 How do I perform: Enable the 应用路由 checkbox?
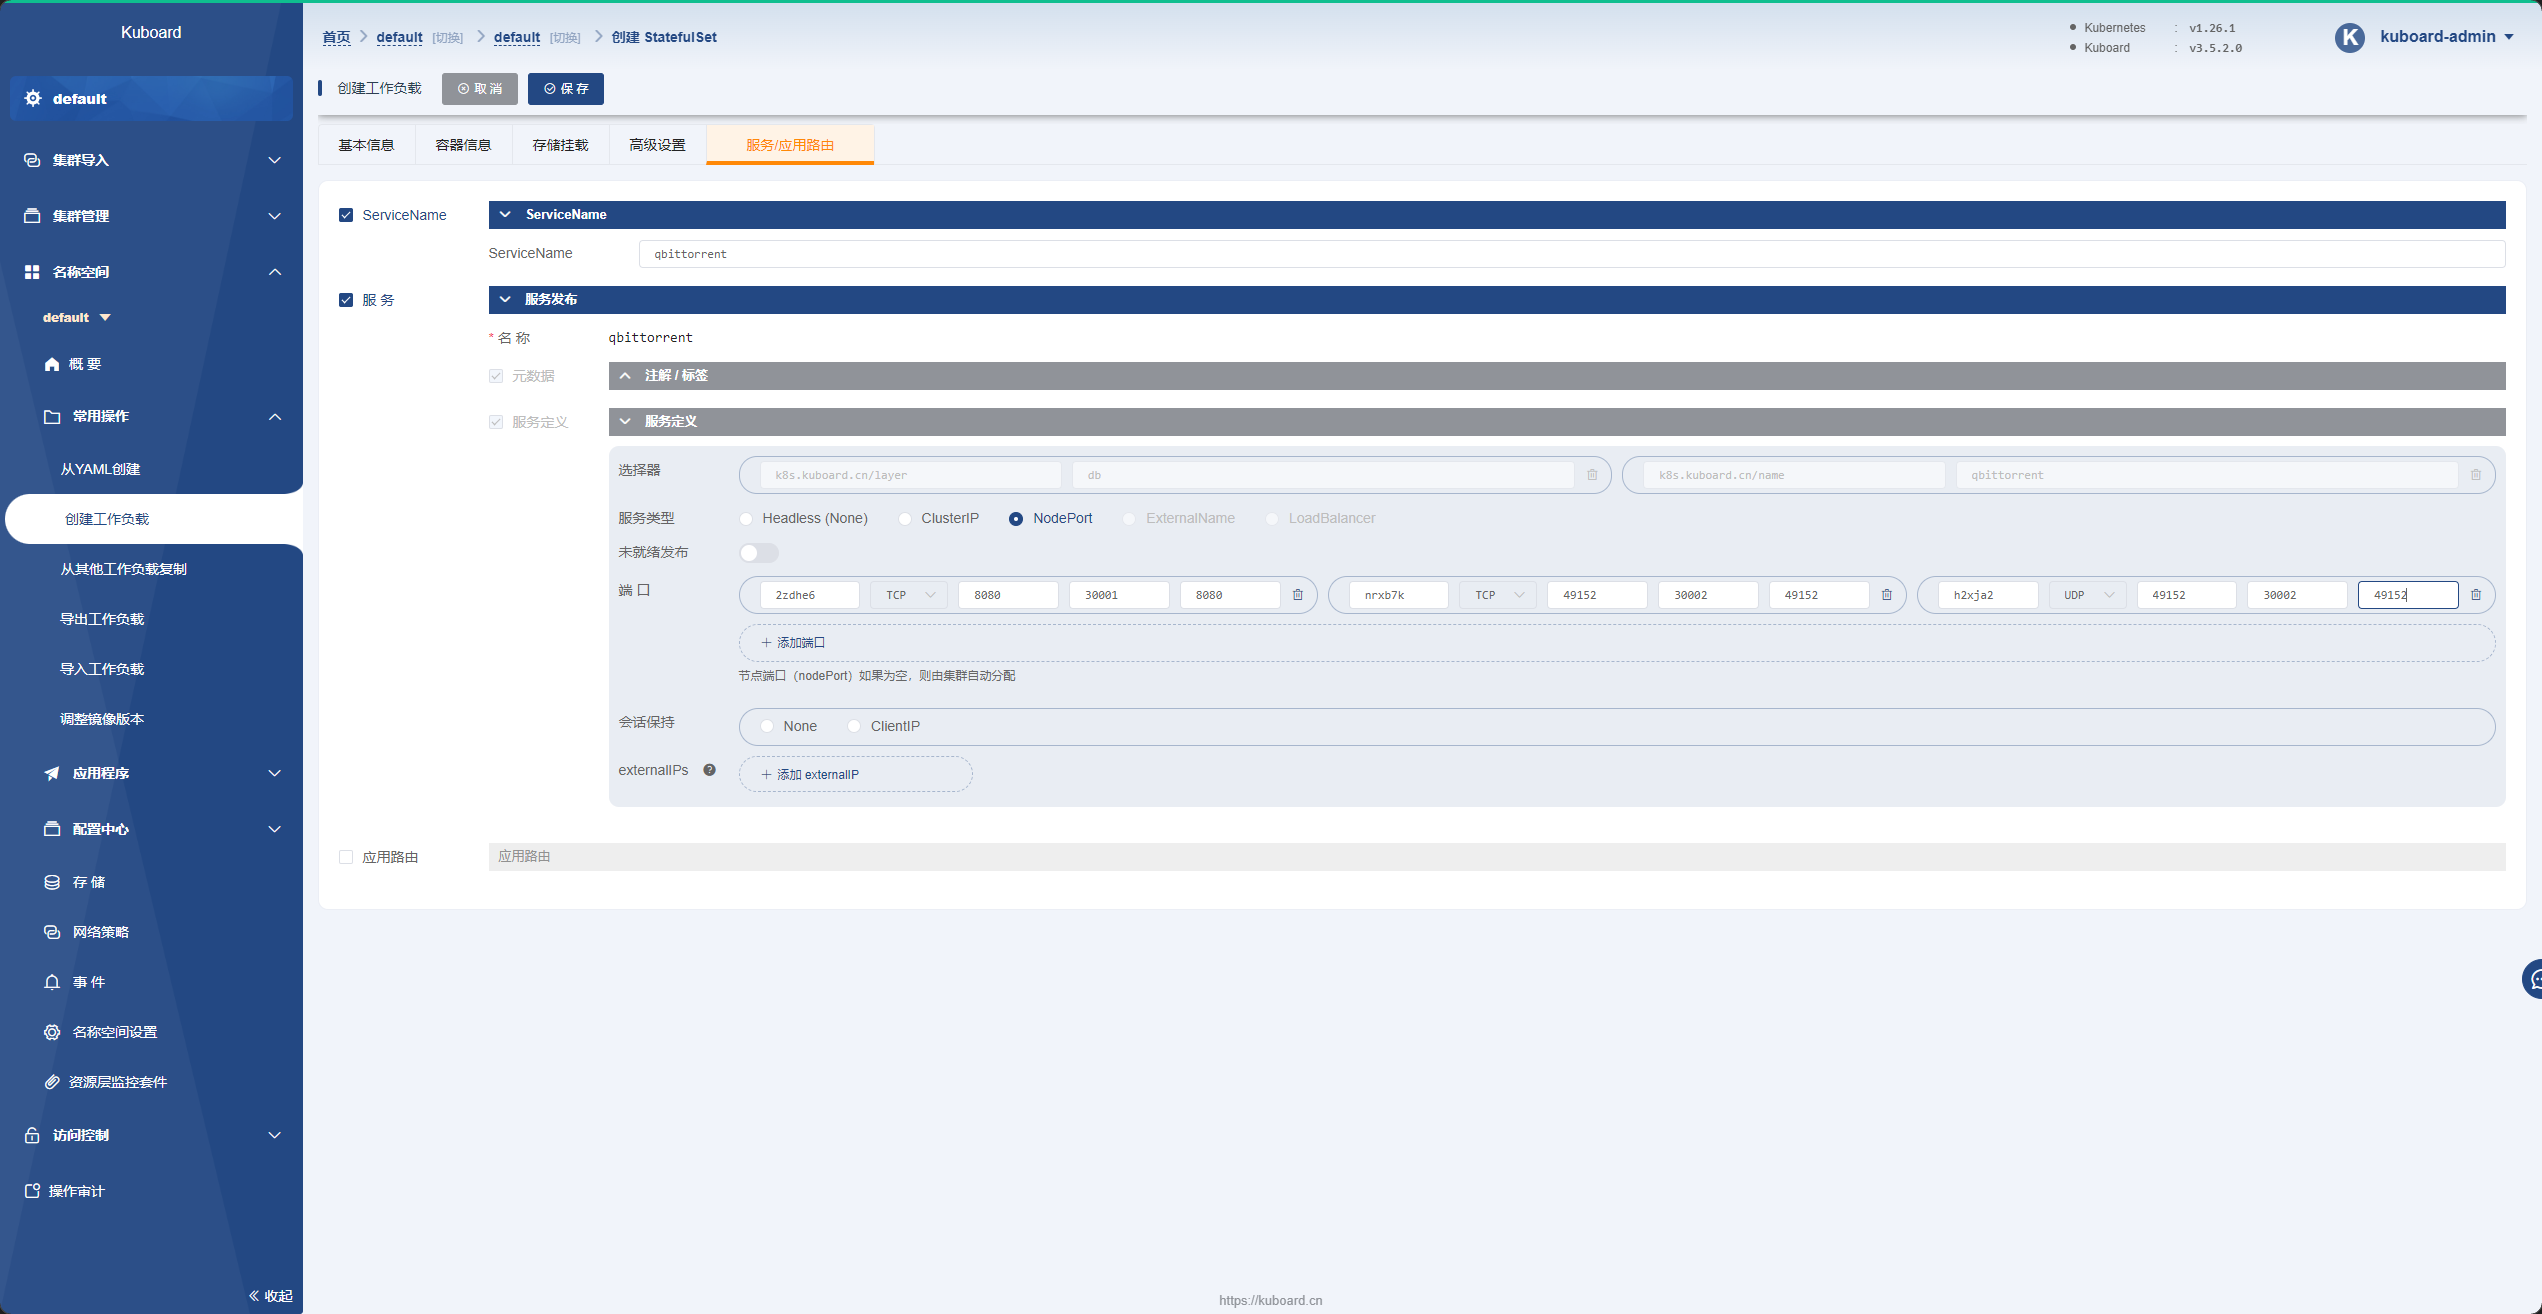click(346, 857)
